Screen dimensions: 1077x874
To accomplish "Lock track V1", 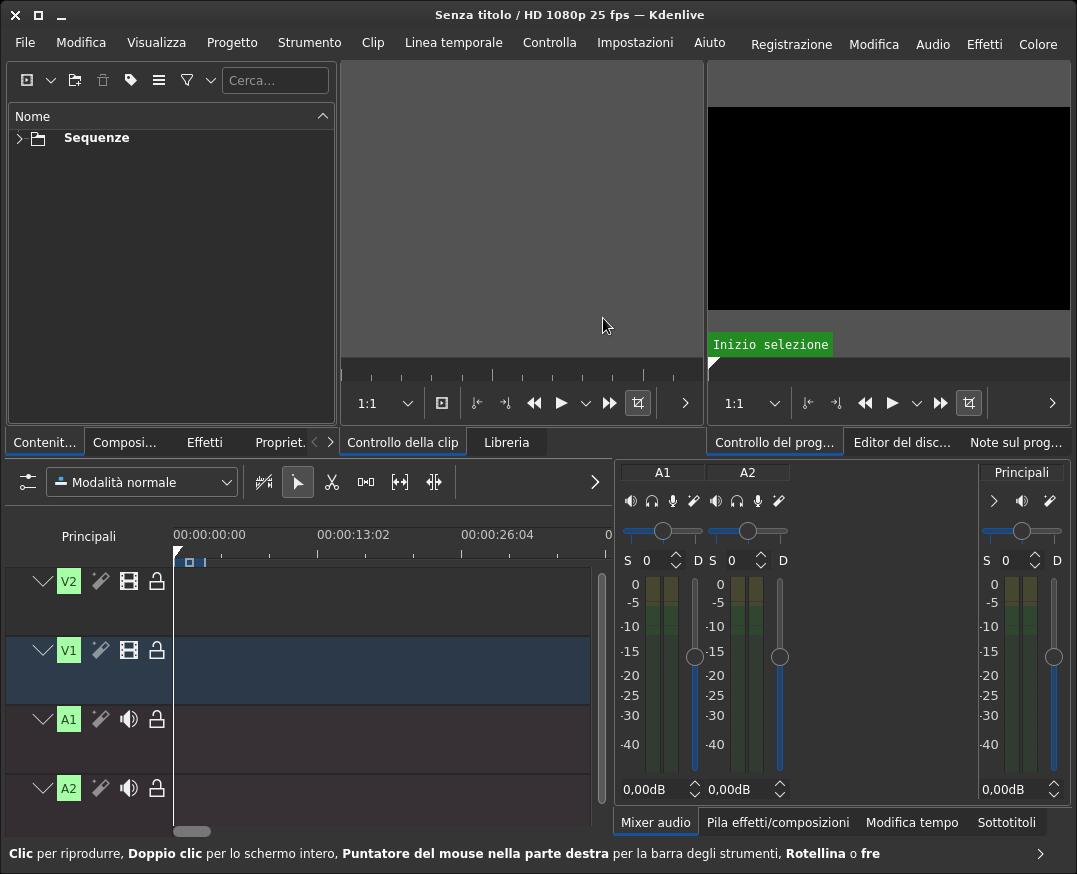I will 157,650.
